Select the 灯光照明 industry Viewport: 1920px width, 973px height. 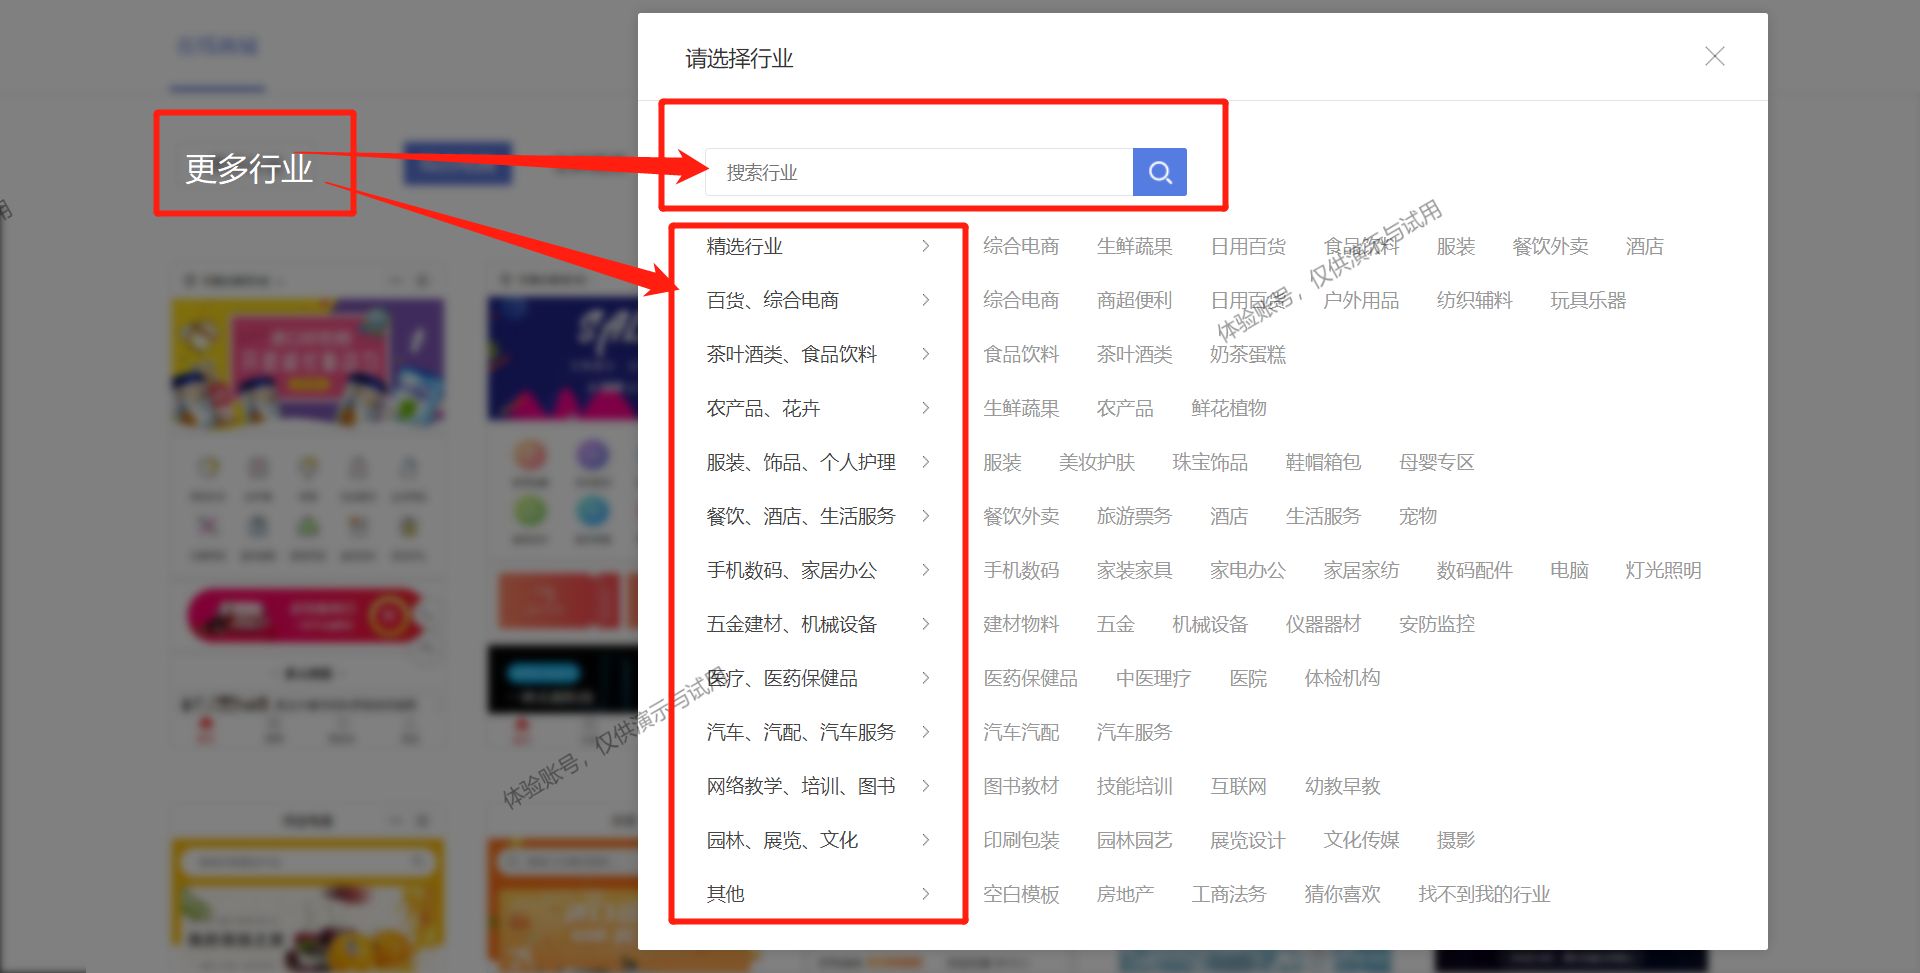[1662, 570]
